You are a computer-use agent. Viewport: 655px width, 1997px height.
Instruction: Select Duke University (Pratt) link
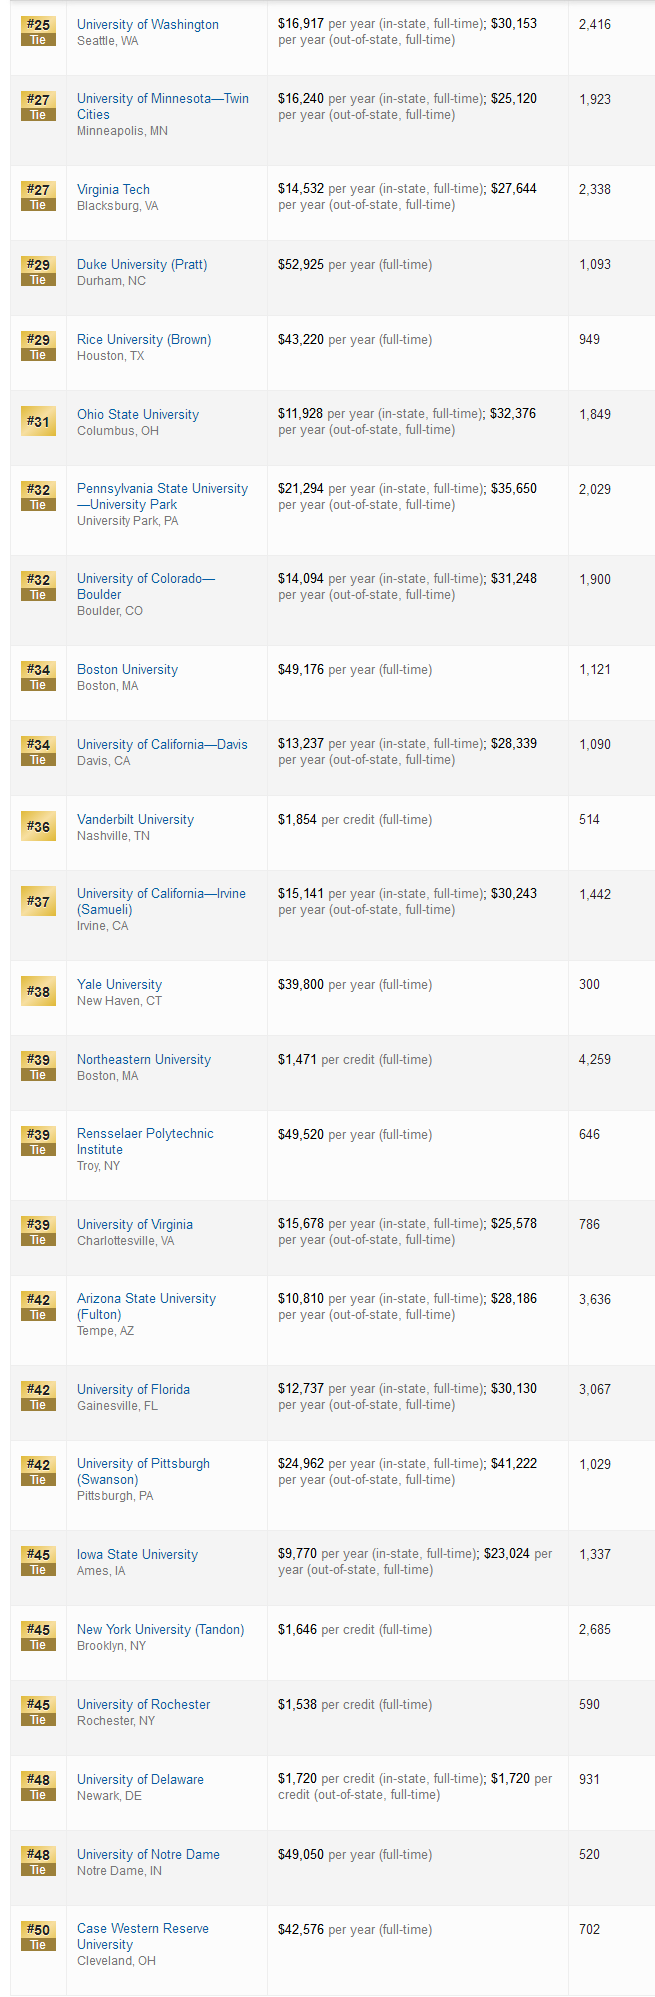[142, 264]
